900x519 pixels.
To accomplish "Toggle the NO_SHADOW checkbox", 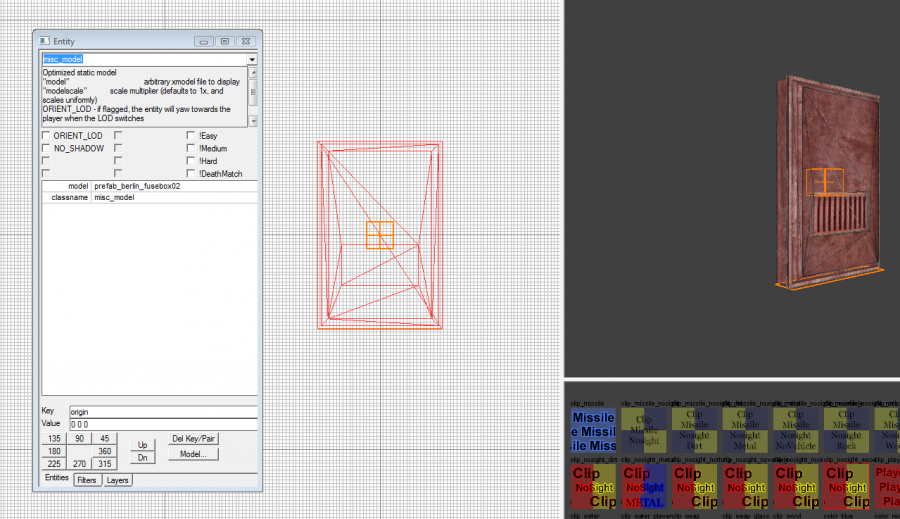I will coord(46,148).
